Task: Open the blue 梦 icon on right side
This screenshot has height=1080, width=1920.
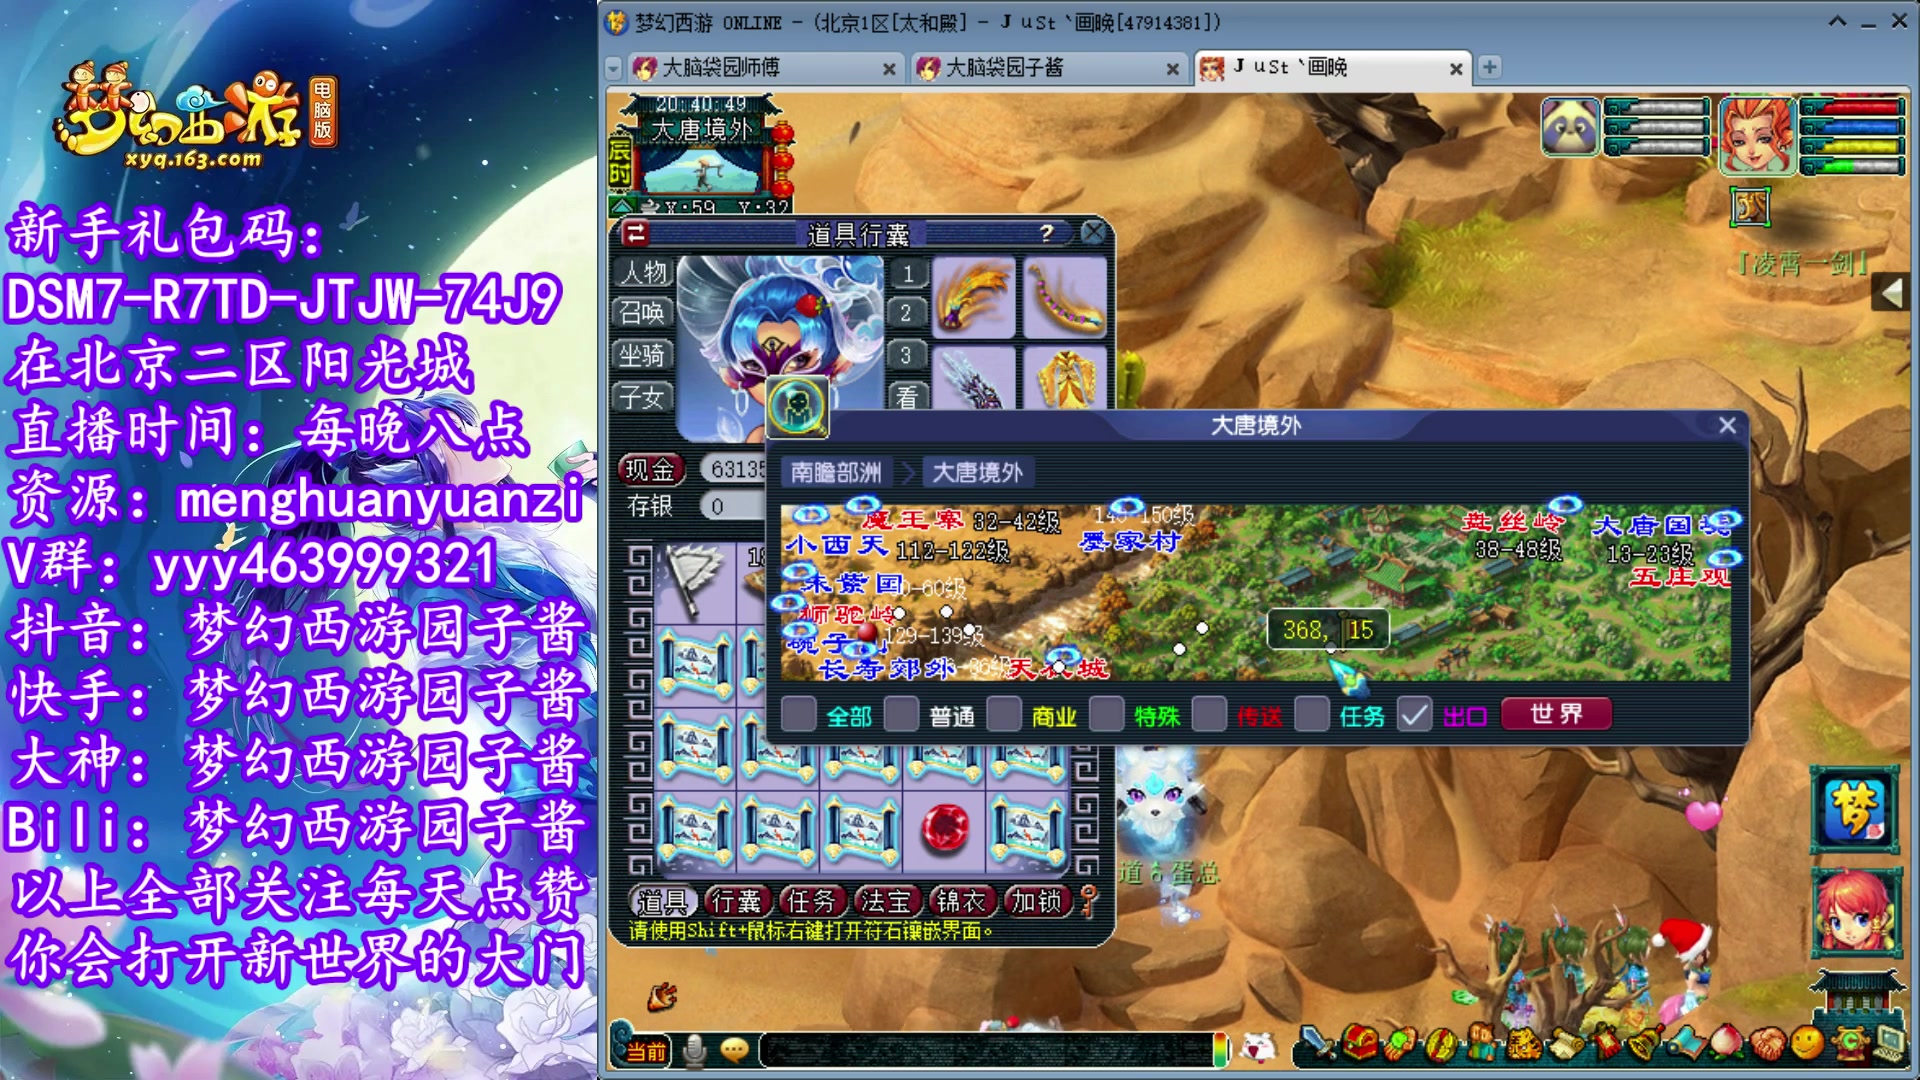Action: [1853, 810]
